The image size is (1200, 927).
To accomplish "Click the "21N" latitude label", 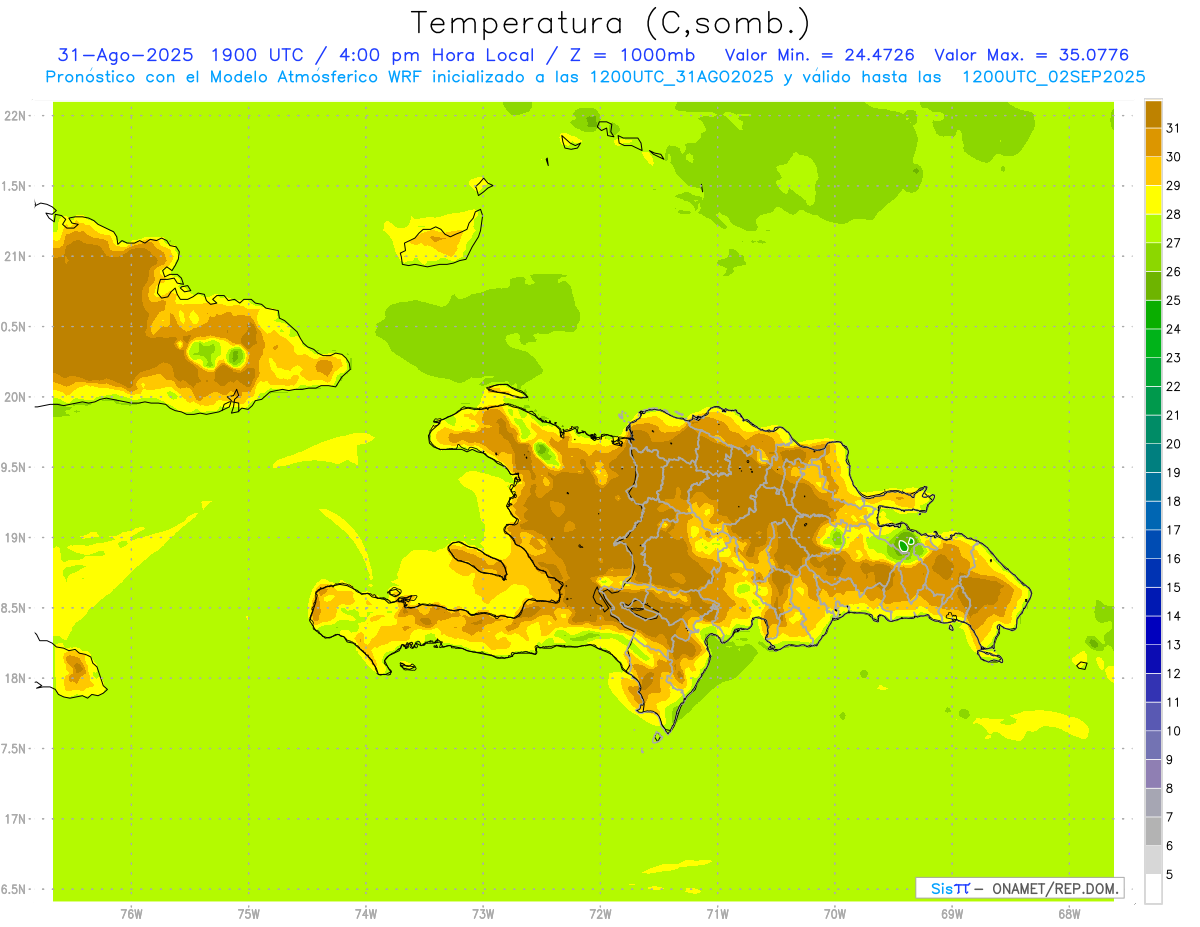I will point(14,257).
